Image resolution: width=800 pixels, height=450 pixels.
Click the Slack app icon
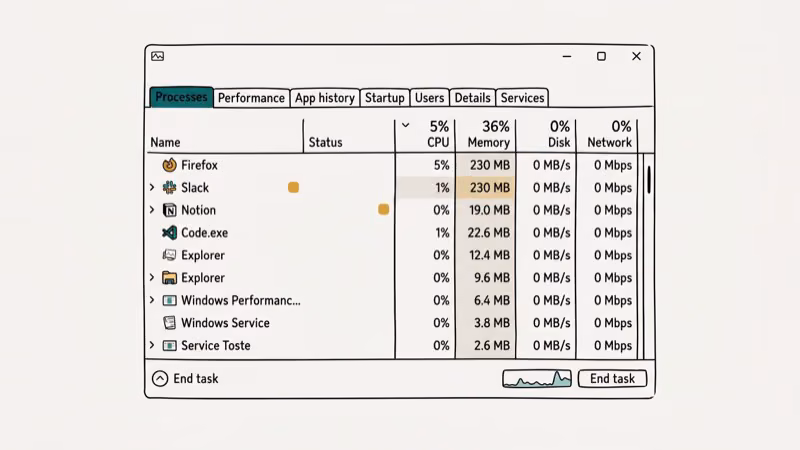(x=169, y=187)
